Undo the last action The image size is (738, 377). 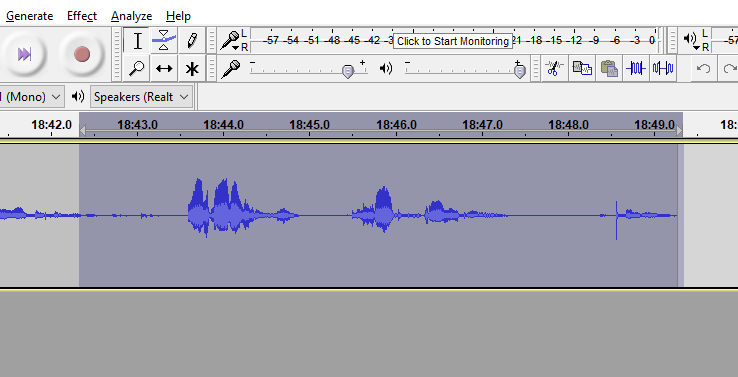coord(703,69)
